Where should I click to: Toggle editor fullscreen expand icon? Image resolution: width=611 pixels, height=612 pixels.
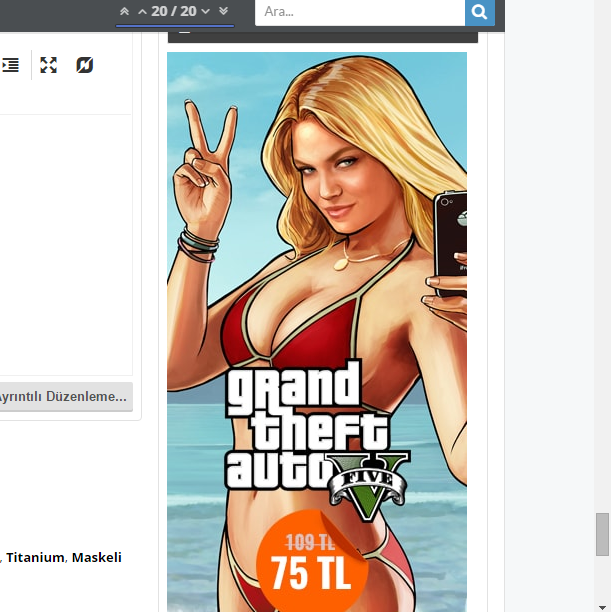coord(48,65)
